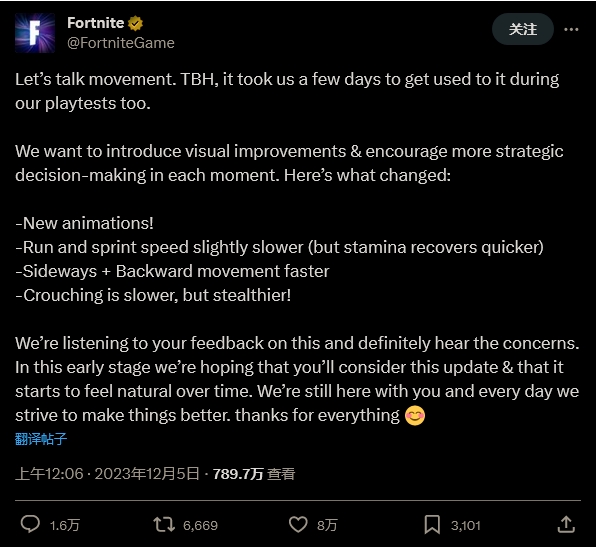Open the Fortnite profile avatar
The height and width of the screenshot is (547, 596).
coord(35,33)
